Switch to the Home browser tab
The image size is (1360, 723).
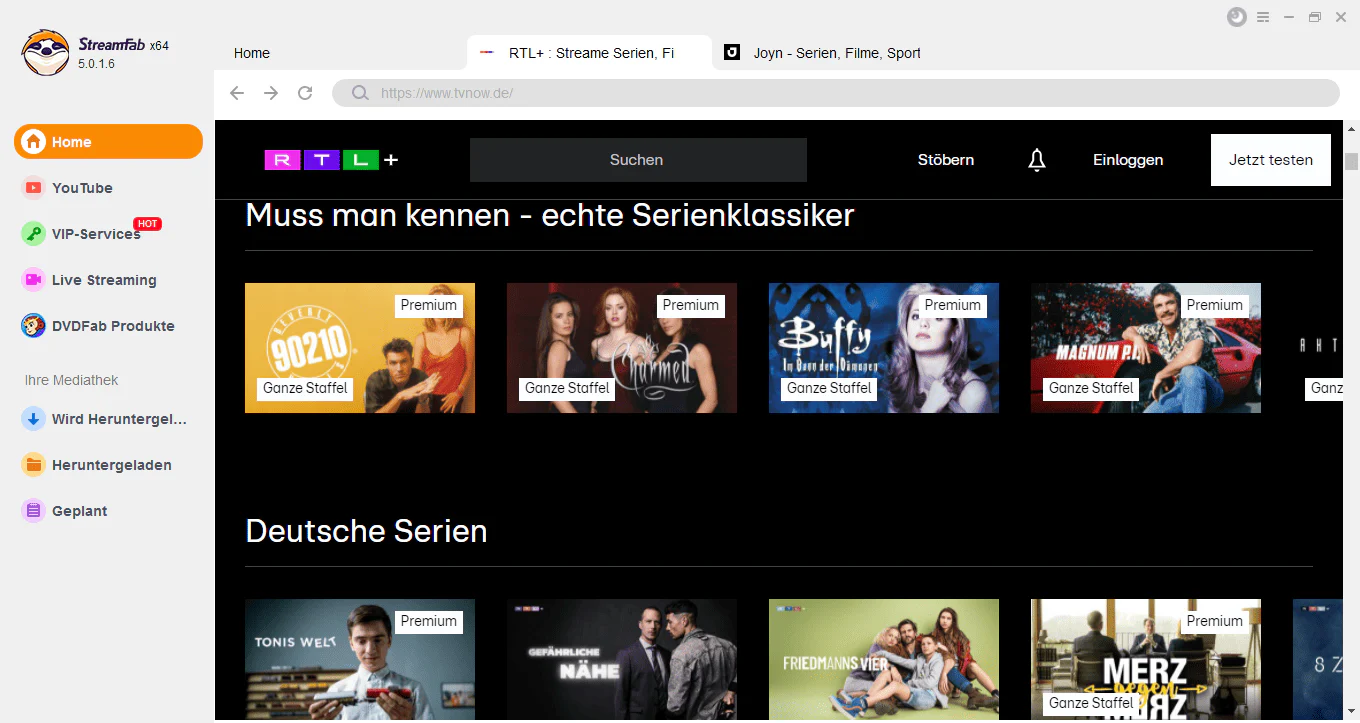click(252, 53)
